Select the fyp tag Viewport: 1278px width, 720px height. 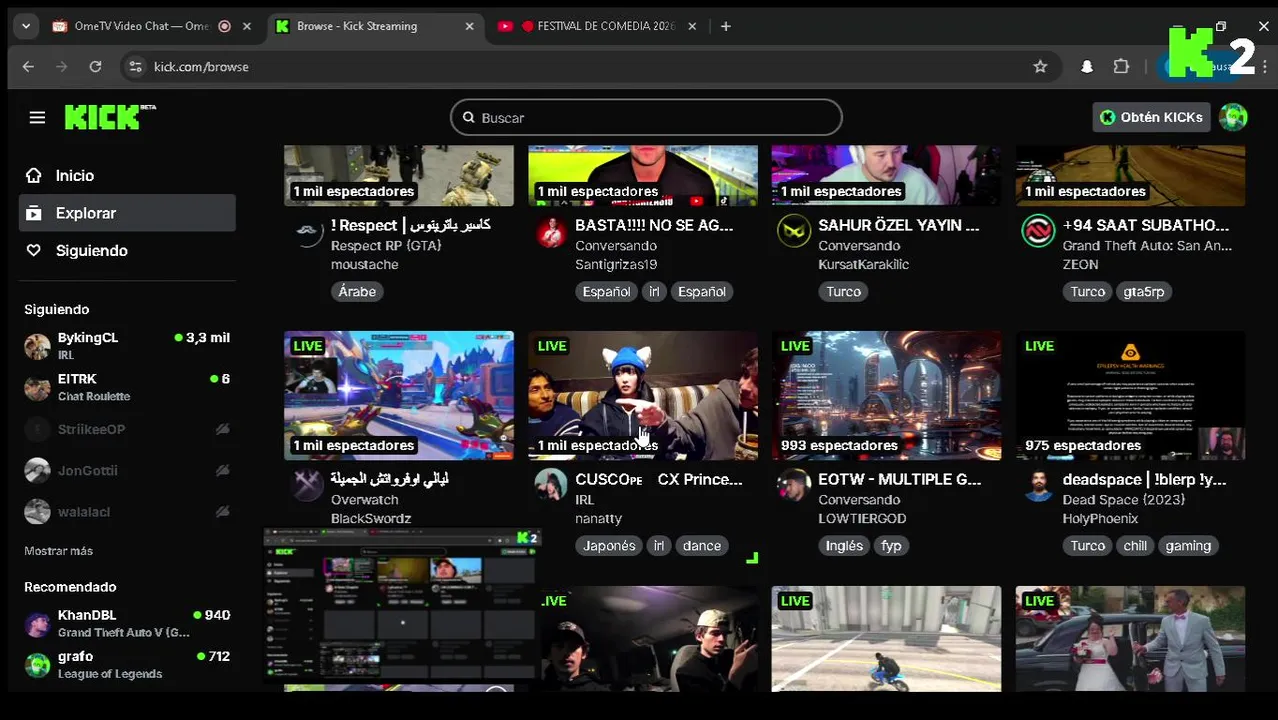891,546
